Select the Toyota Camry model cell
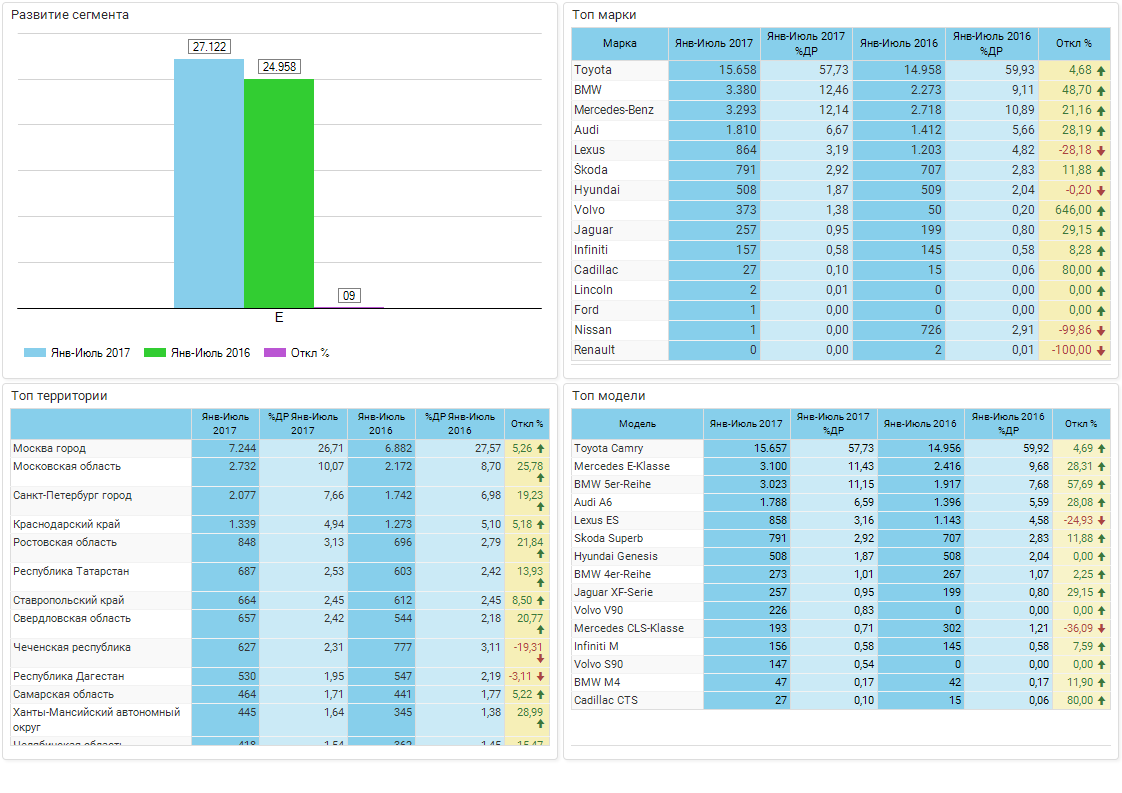 (638, 449)
